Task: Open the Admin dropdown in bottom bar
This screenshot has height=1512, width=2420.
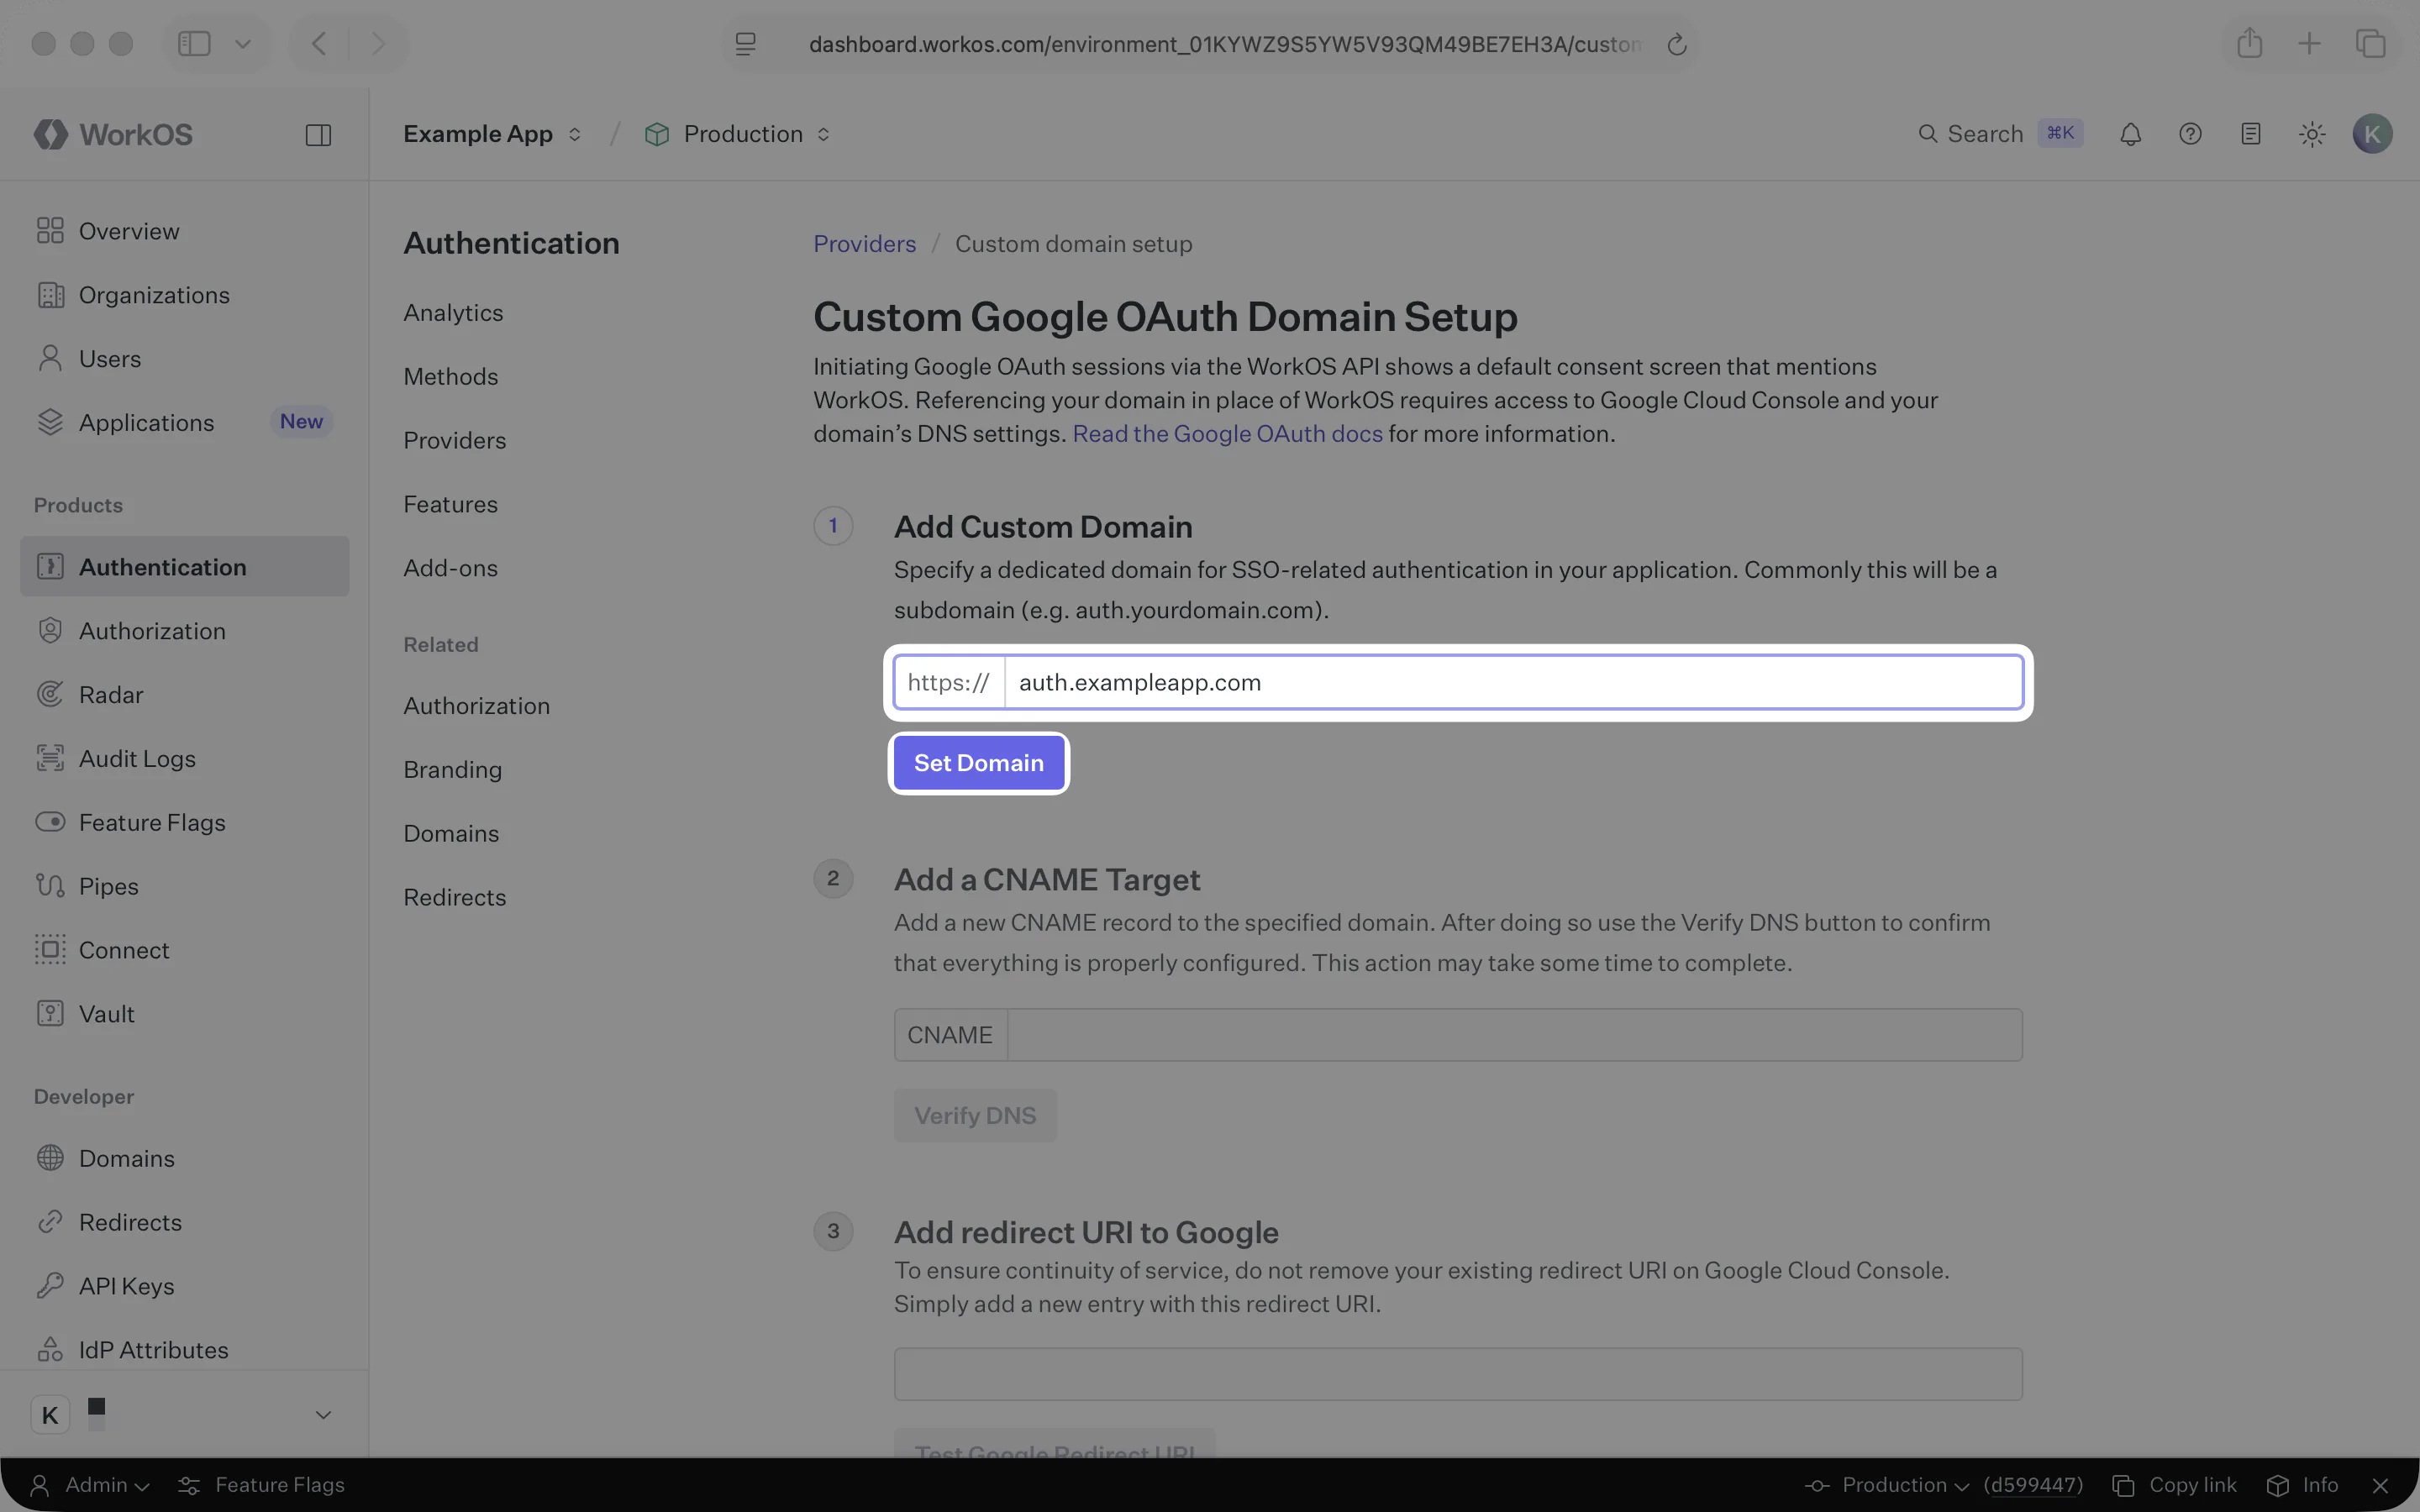Action: click(x=90, y=1485)
